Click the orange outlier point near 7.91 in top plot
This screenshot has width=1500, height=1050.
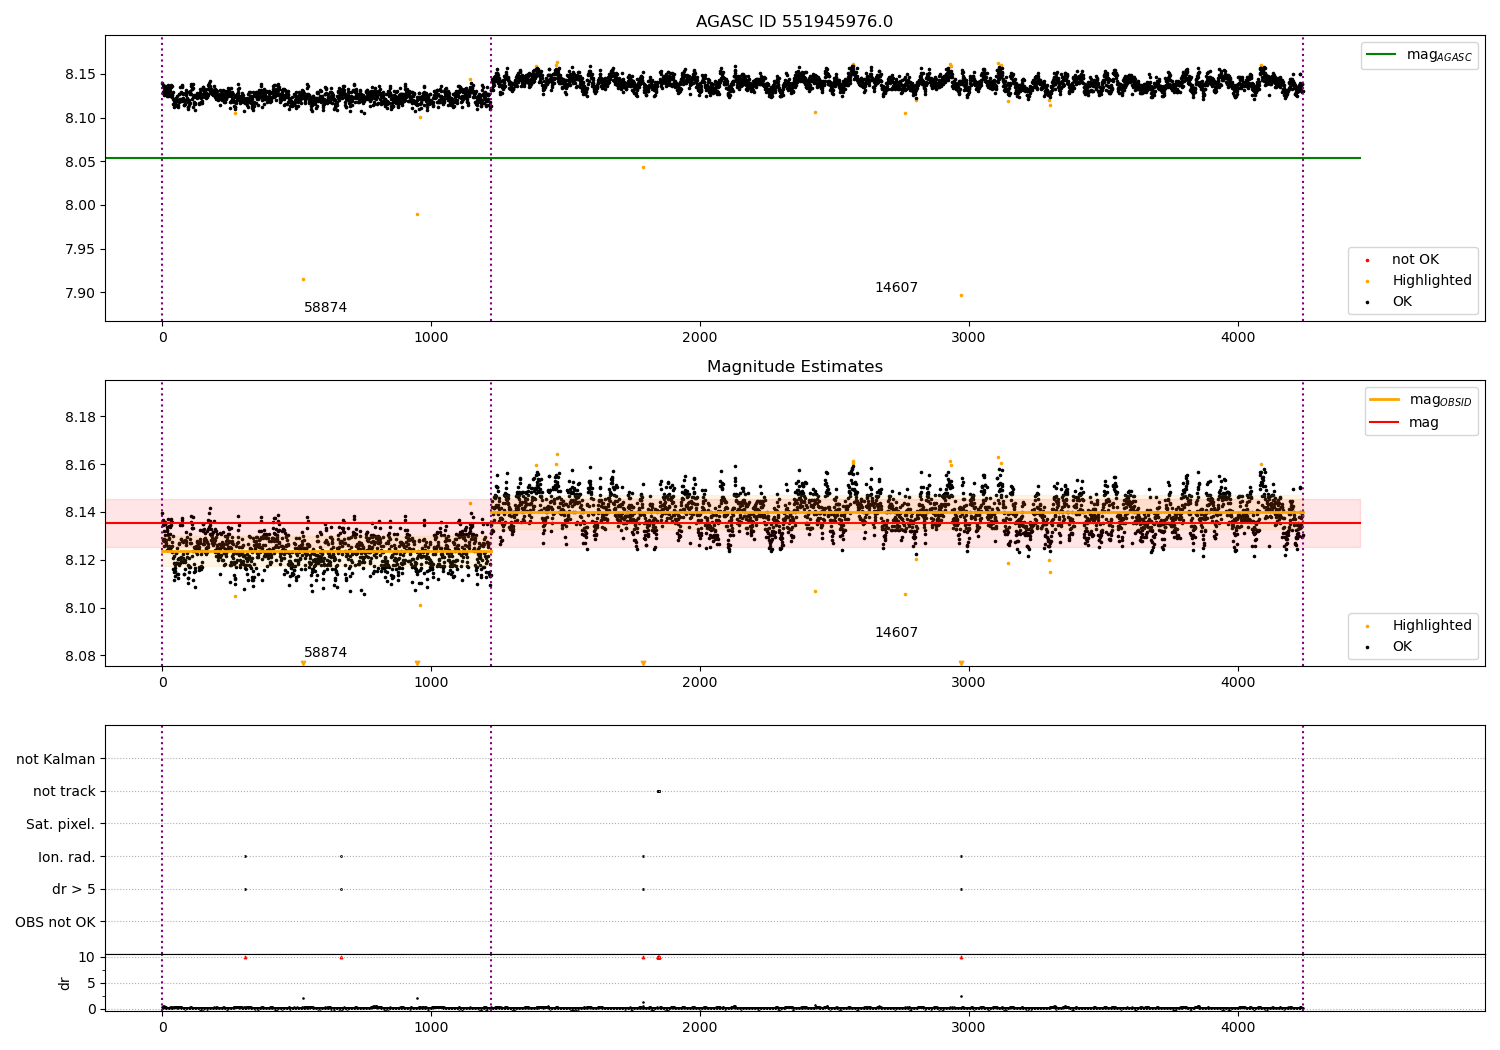303,279
